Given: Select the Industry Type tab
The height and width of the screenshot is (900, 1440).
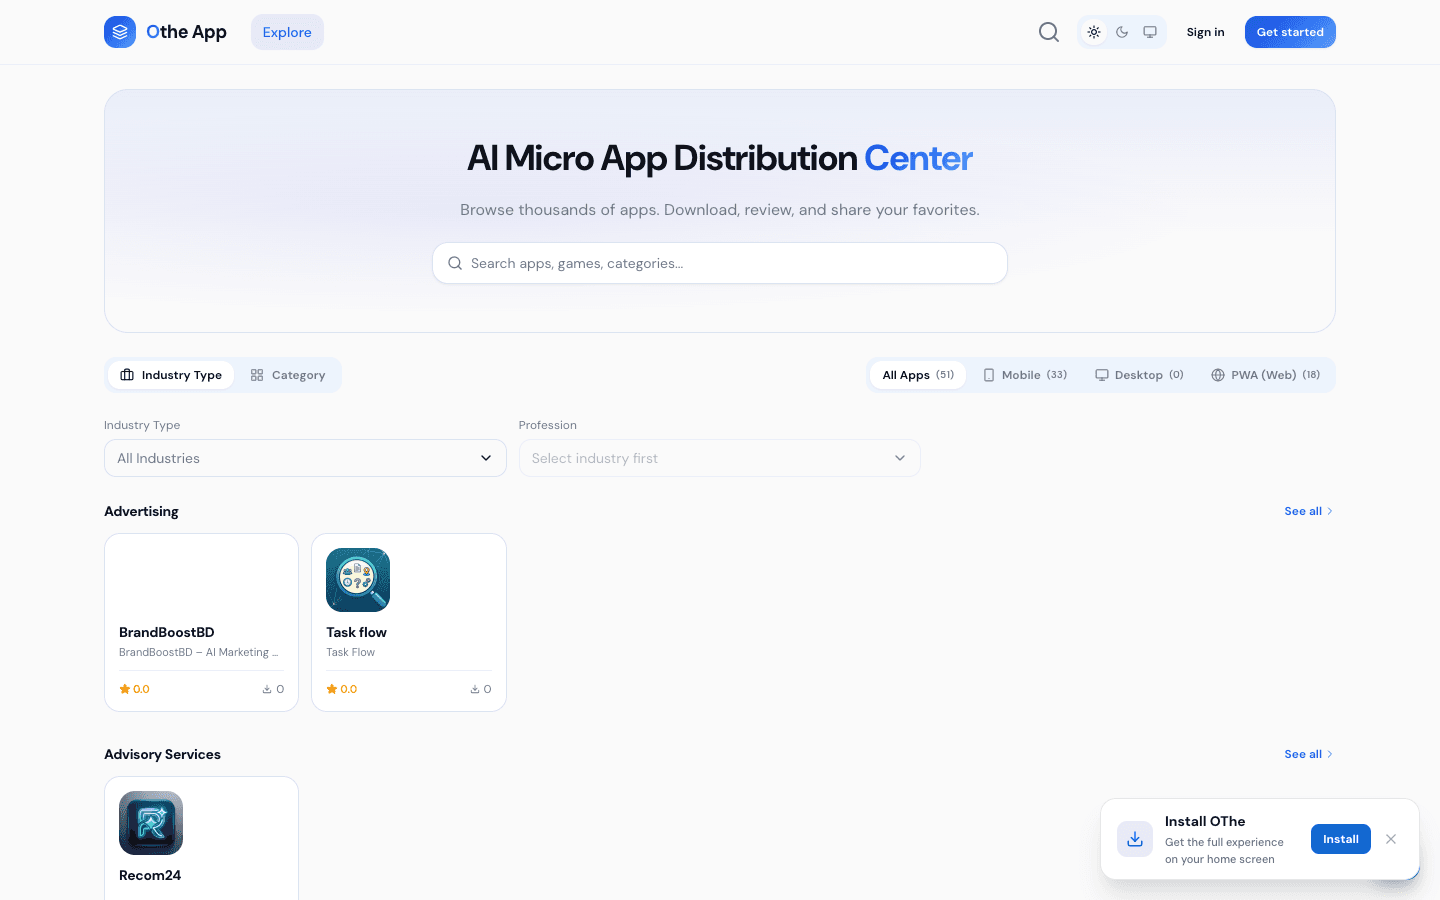Looking at the screenshot, I should coord(171,375).
